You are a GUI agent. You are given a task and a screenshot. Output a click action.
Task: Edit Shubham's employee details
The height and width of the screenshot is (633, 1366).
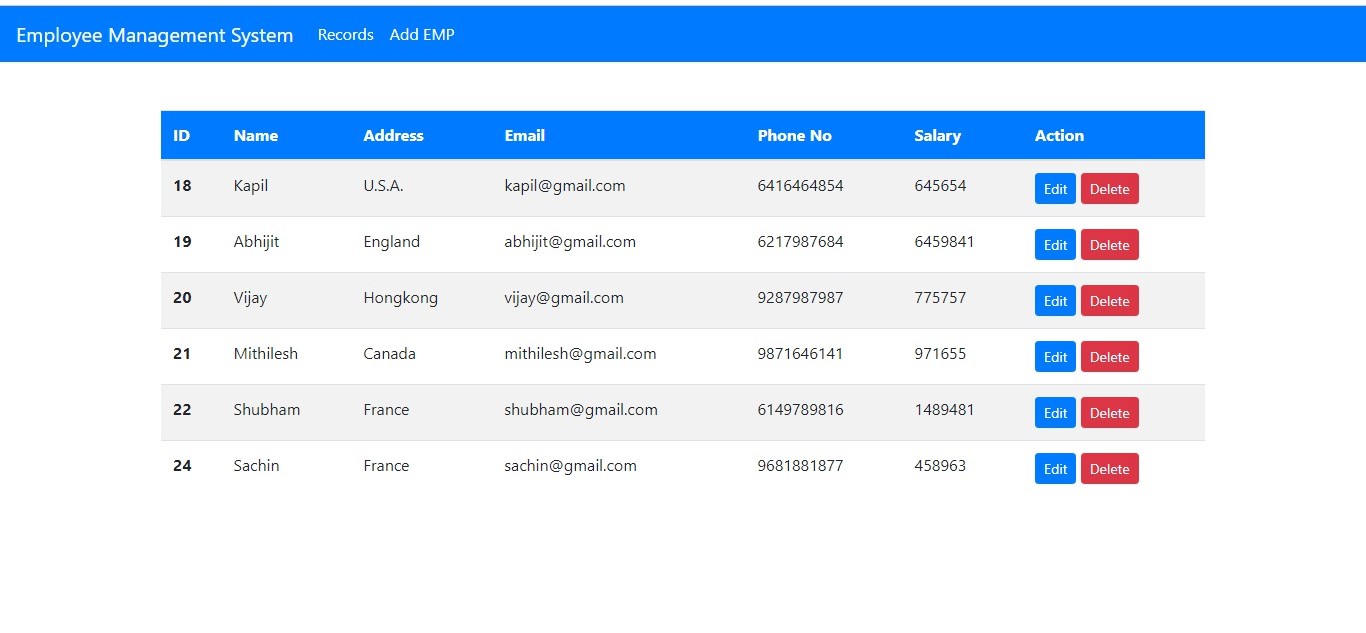coord(1055,413)
